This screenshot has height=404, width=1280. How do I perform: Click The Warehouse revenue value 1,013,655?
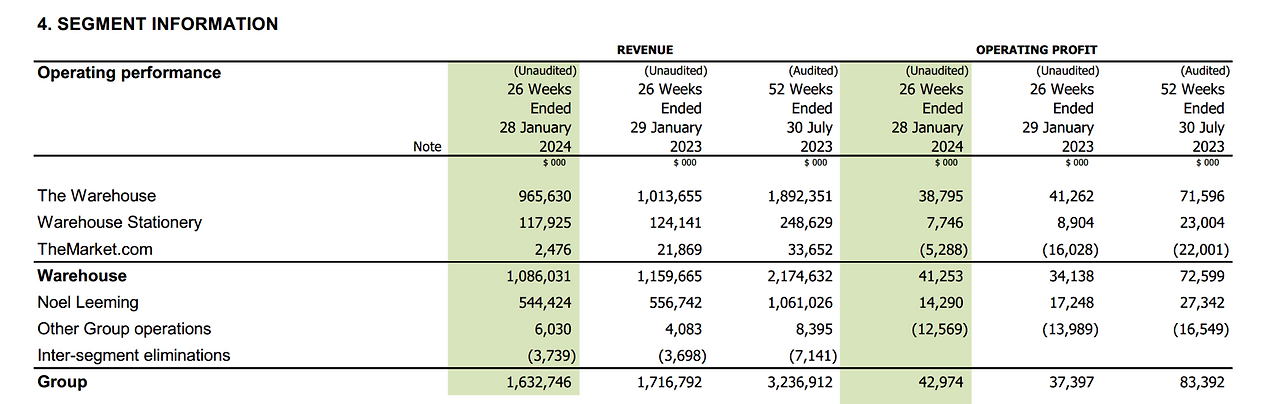click(669, 197)
